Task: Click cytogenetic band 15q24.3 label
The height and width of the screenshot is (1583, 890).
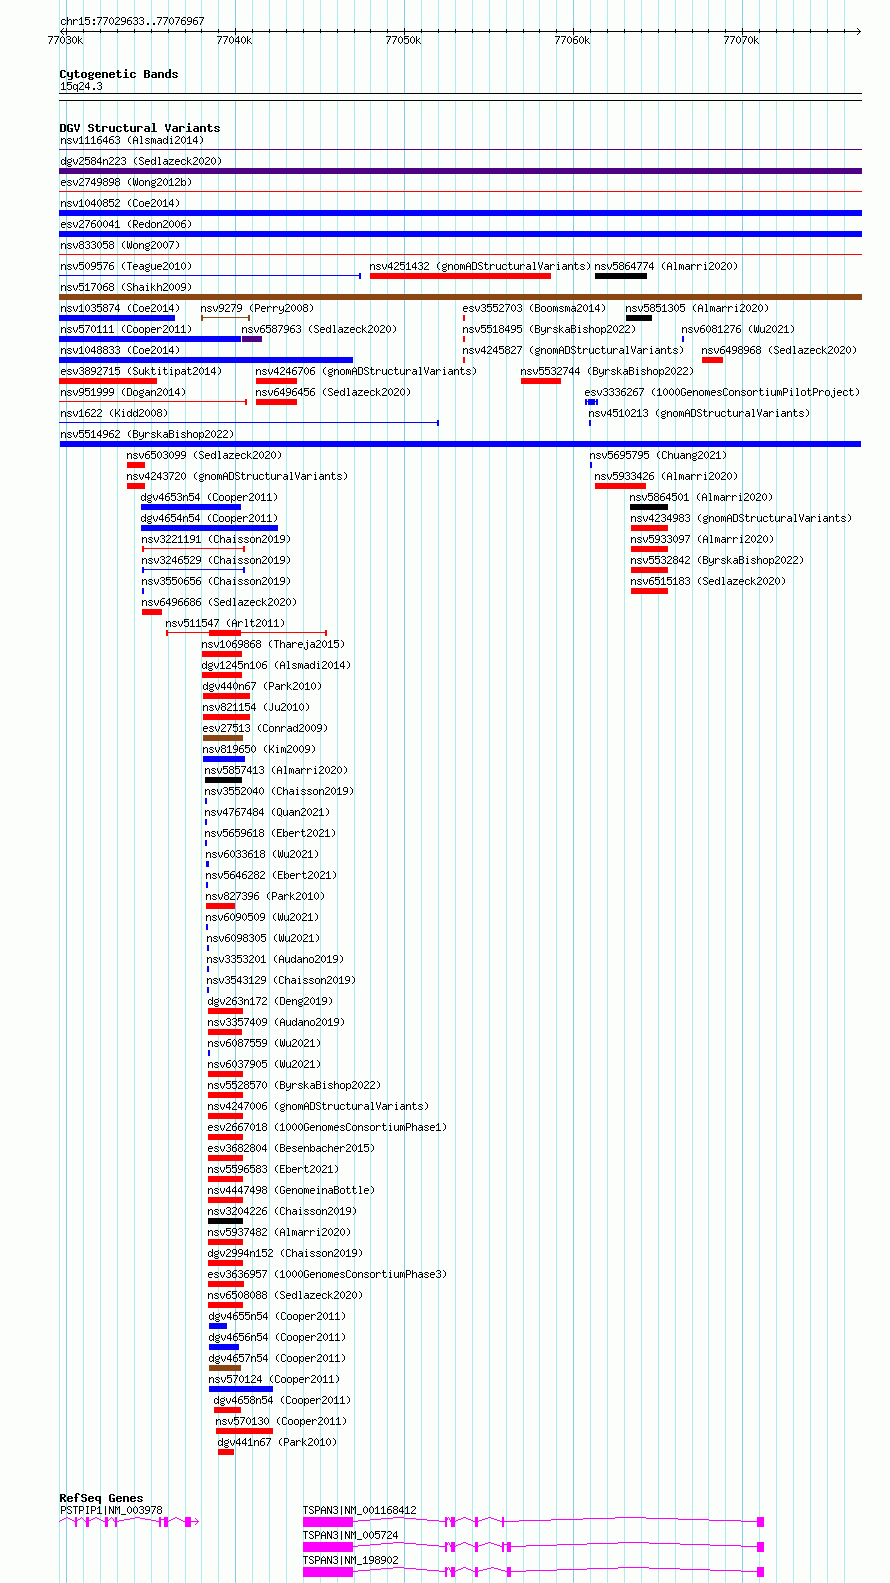Action: coord(81,86)
